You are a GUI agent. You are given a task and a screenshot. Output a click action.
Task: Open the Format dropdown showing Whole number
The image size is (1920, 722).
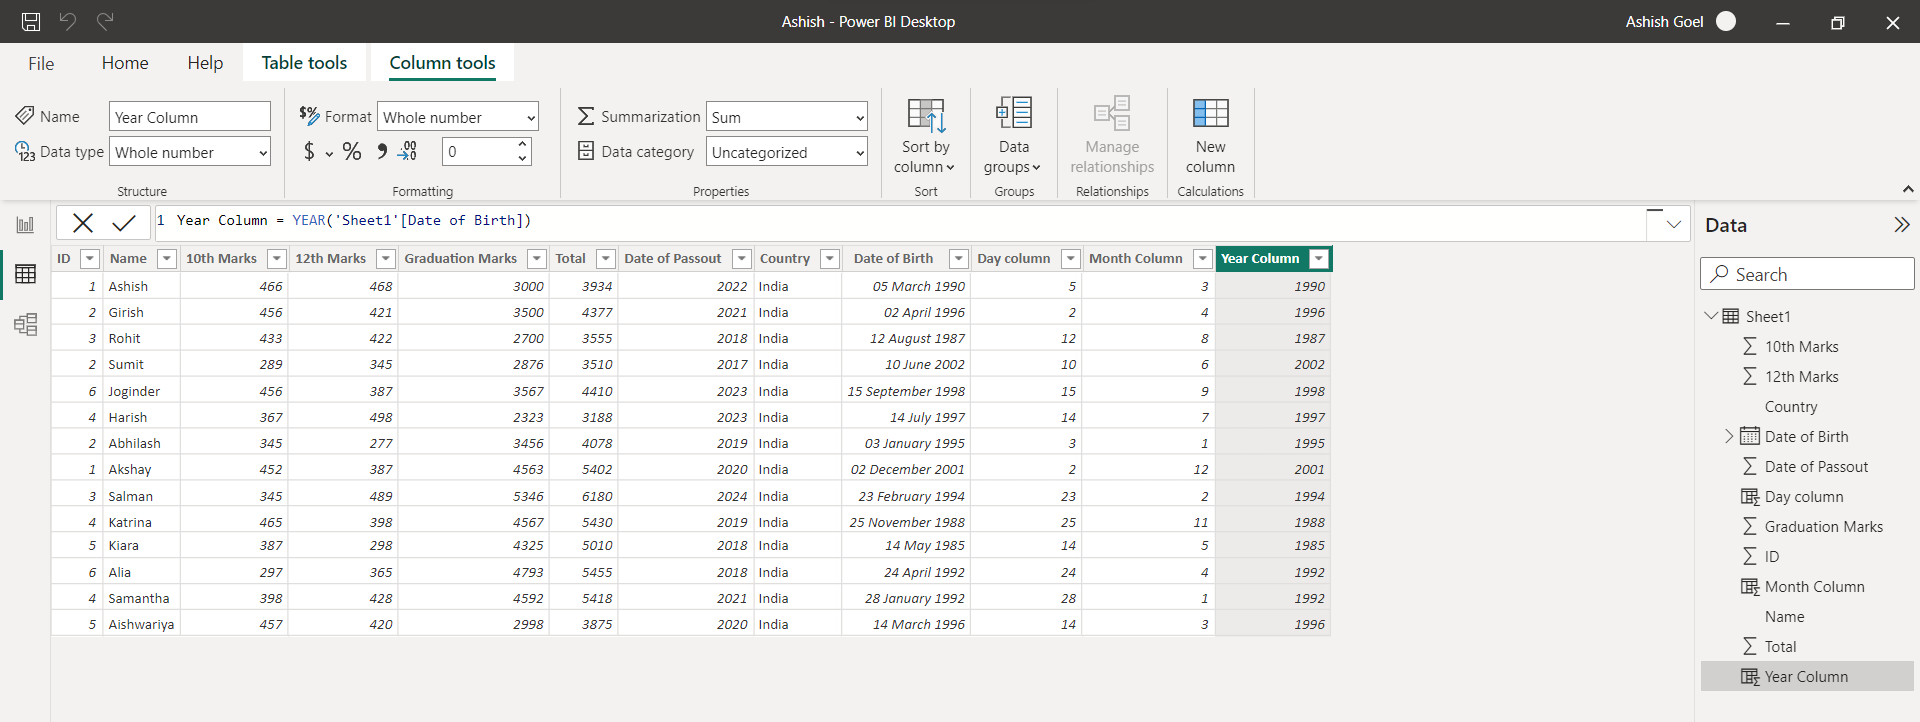(458, 117)
